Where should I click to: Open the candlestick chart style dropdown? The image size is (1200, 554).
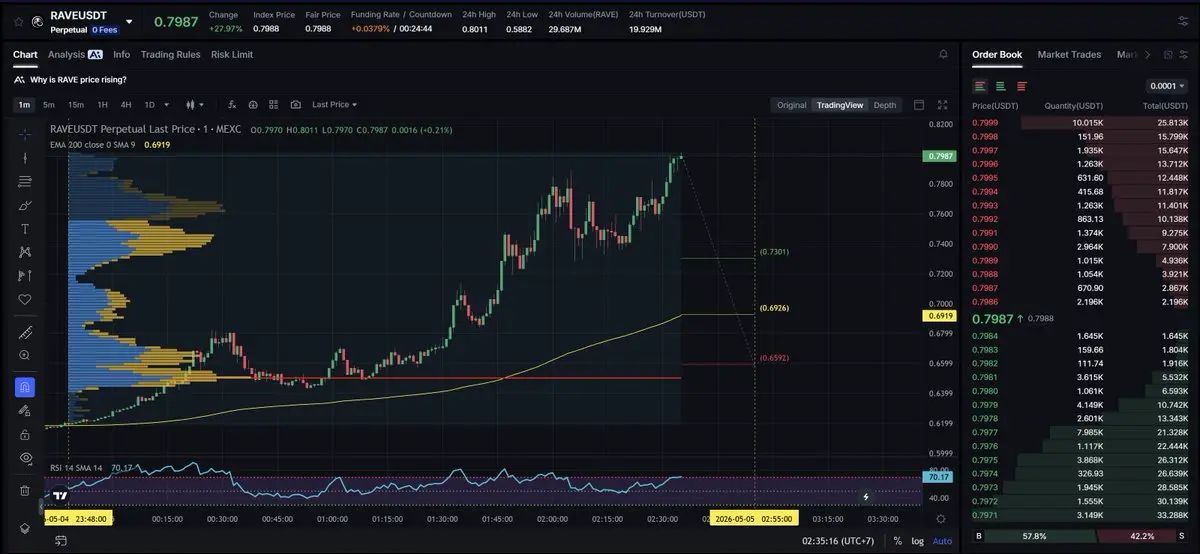click(x=195, y=104)
